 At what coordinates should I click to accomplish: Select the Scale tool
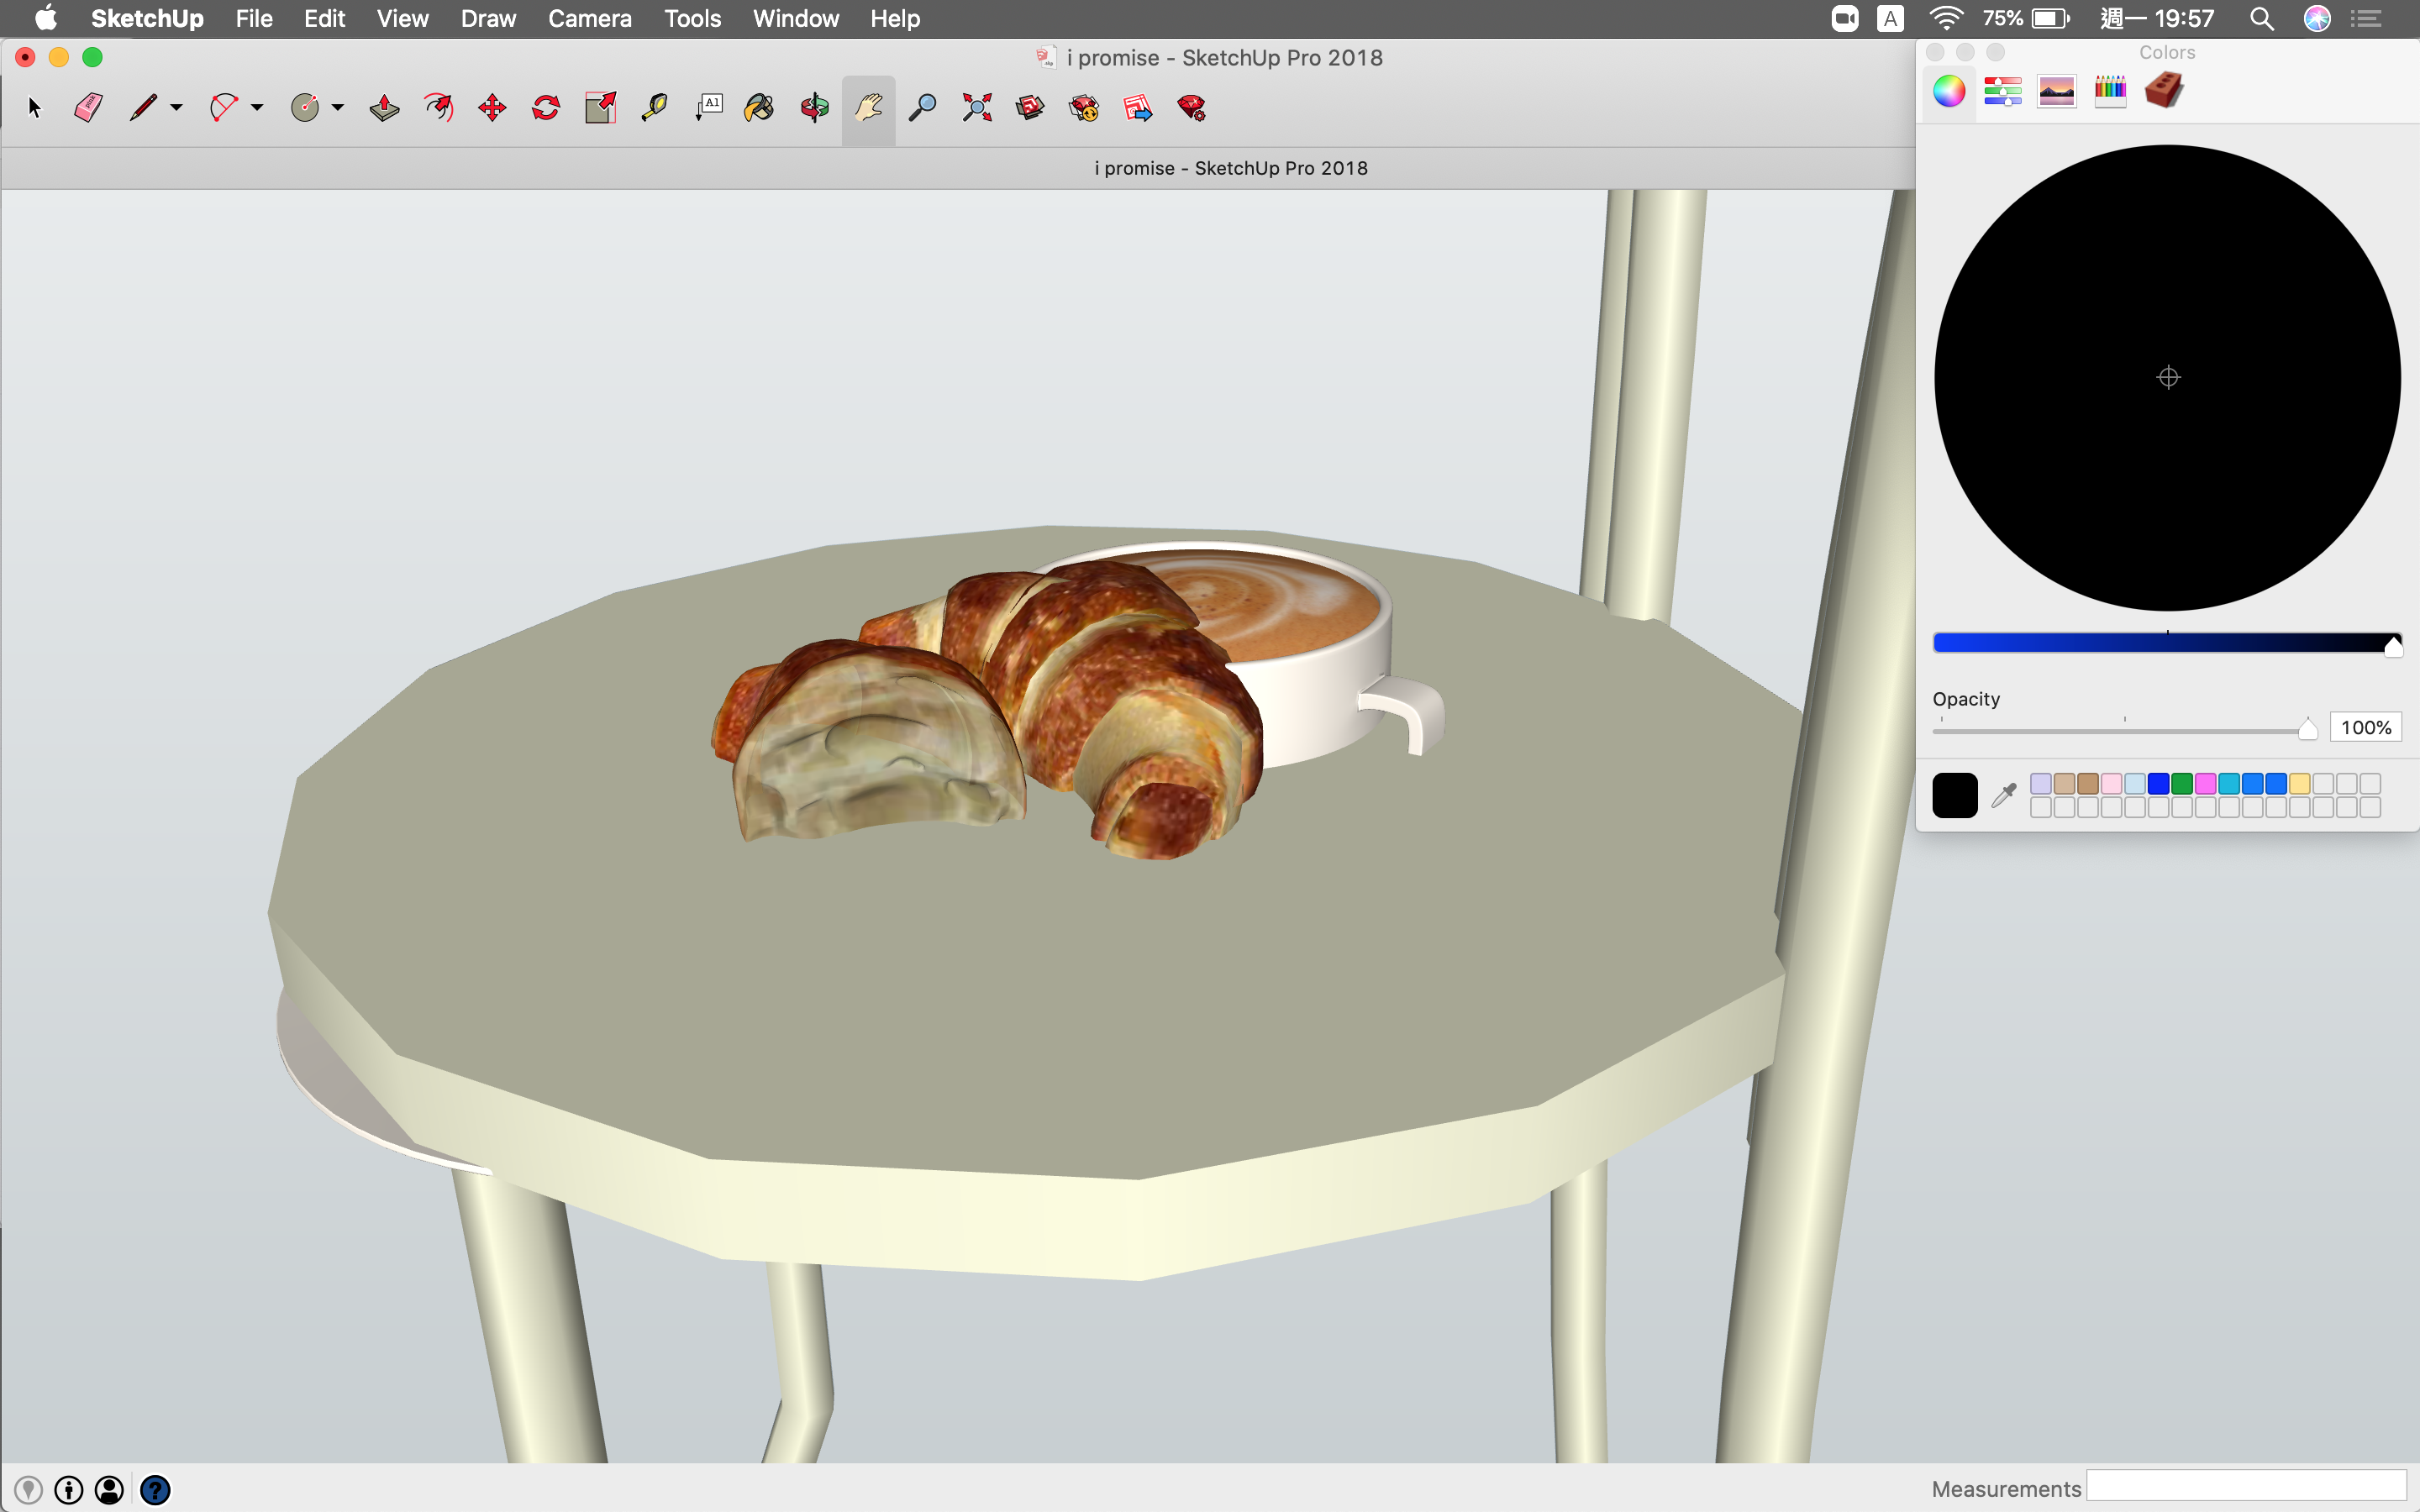(600, 108)
